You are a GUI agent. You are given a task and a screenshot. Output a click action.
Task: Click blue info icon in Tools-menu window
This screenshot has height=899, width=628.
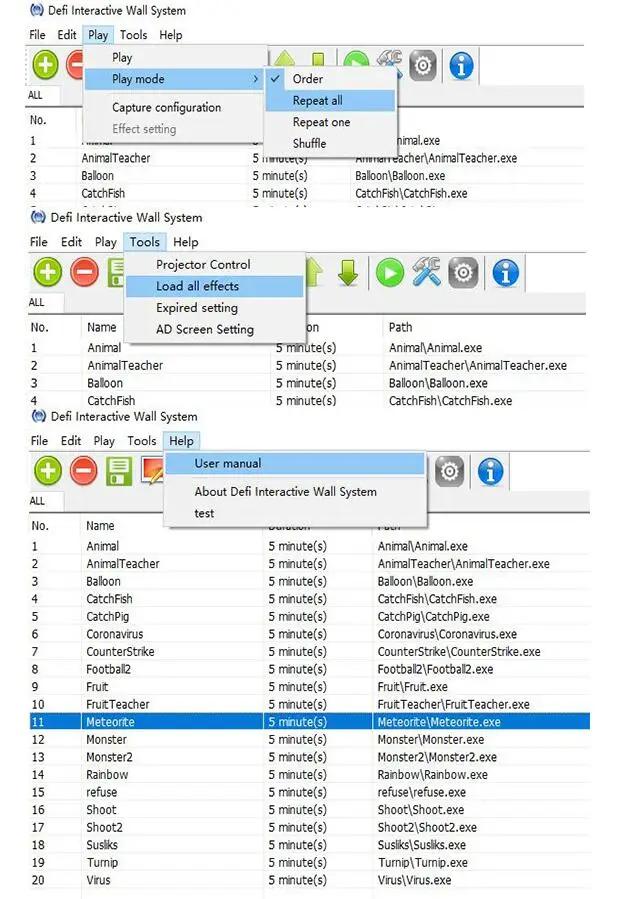click(x=505, y=272)
